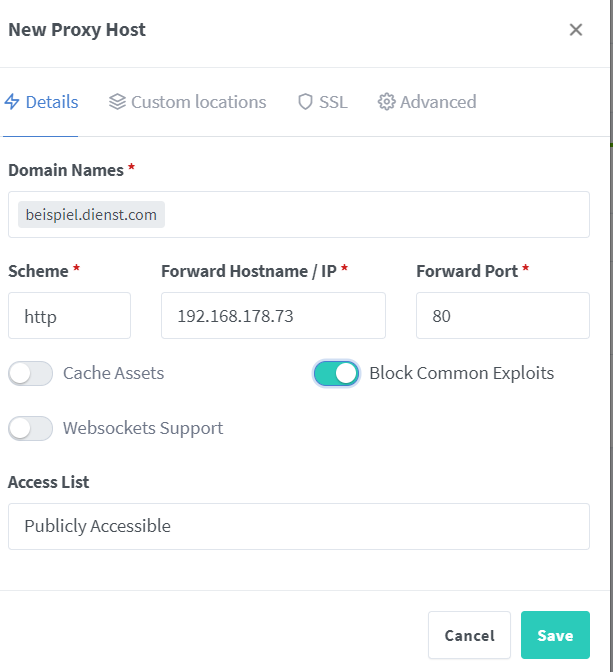Close the New Proxy Host dialog
Screen dimensions: 613x672
(x=576, y=30)
